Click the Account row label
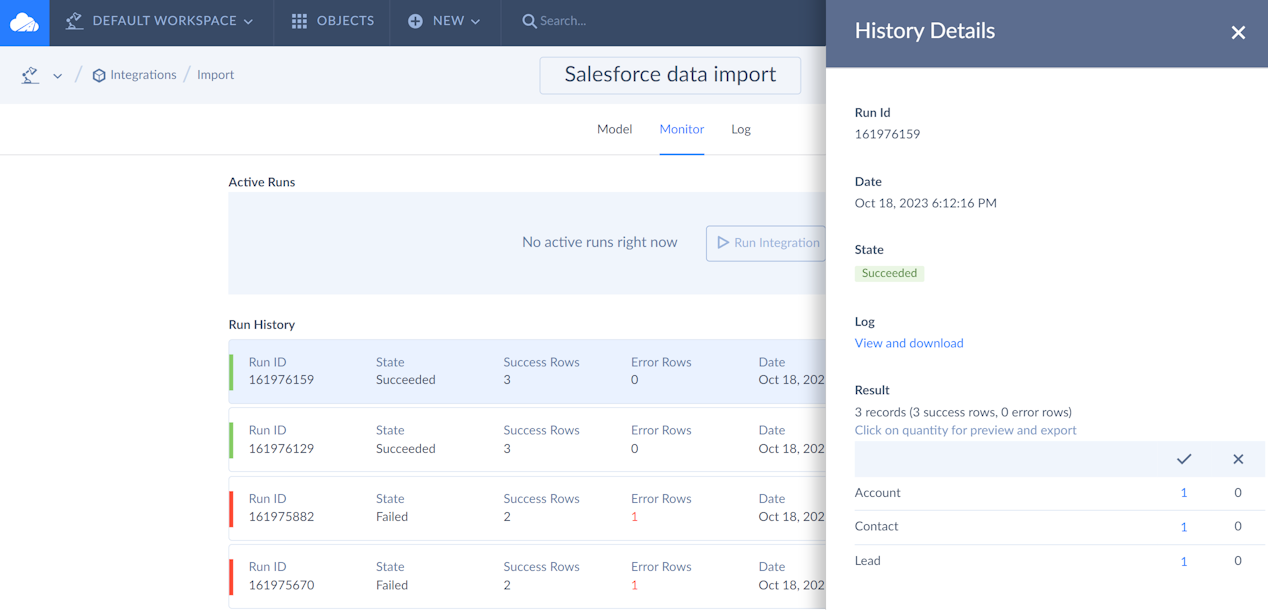This screenshot has height=610, width=1268. [x=877, y=493]
